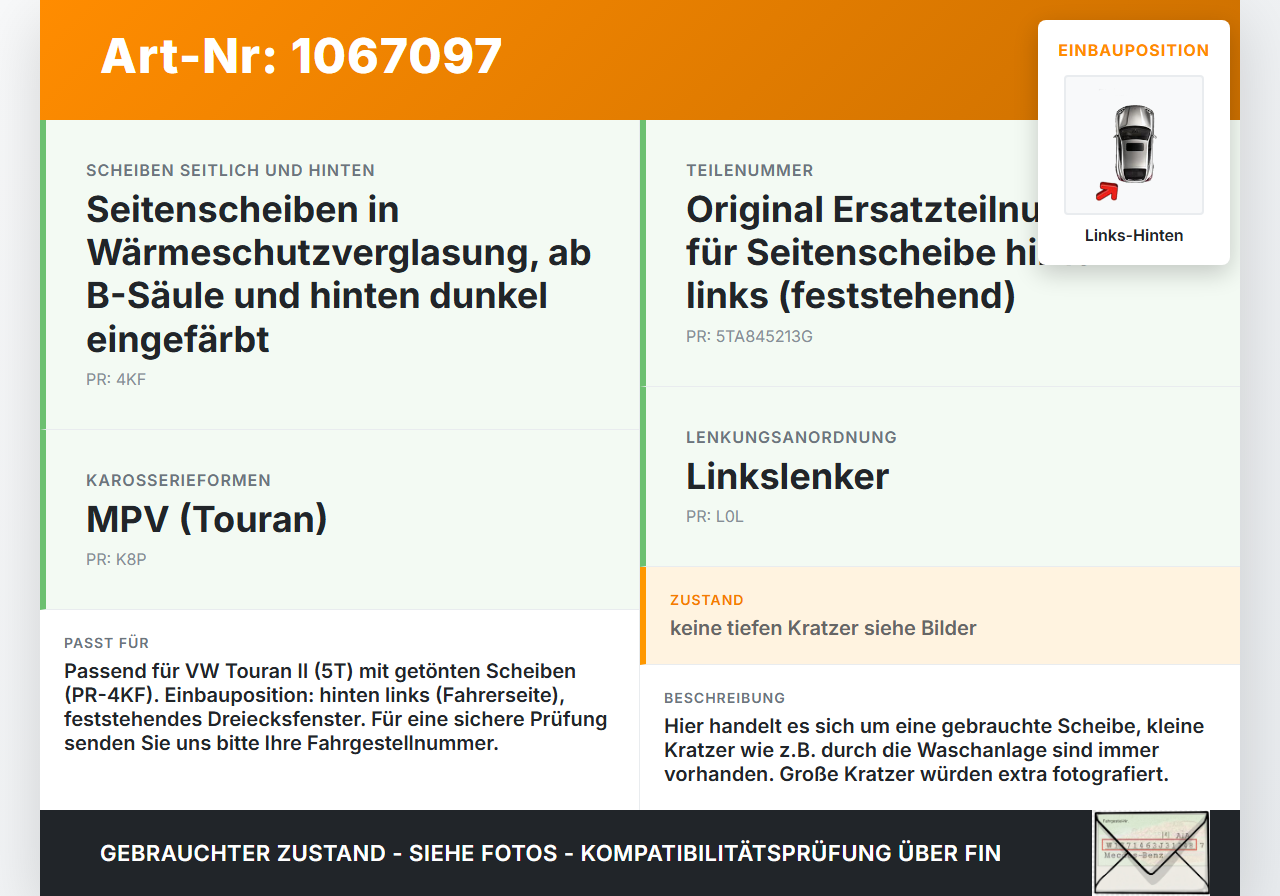The image size is (1280, 896).
Task: Click the KAROSSERIEFORMEN label
Action: pos(178,481)
